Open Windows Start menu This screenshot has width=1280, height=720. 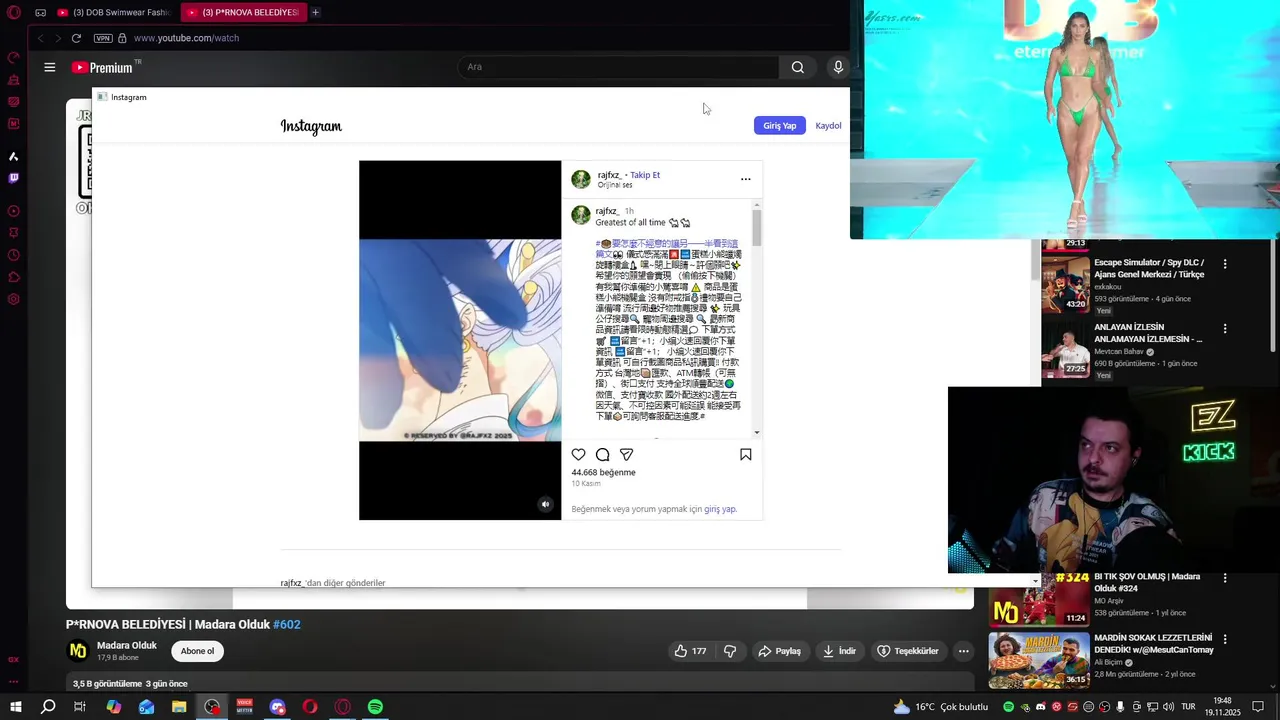click(x=15, y=707)
